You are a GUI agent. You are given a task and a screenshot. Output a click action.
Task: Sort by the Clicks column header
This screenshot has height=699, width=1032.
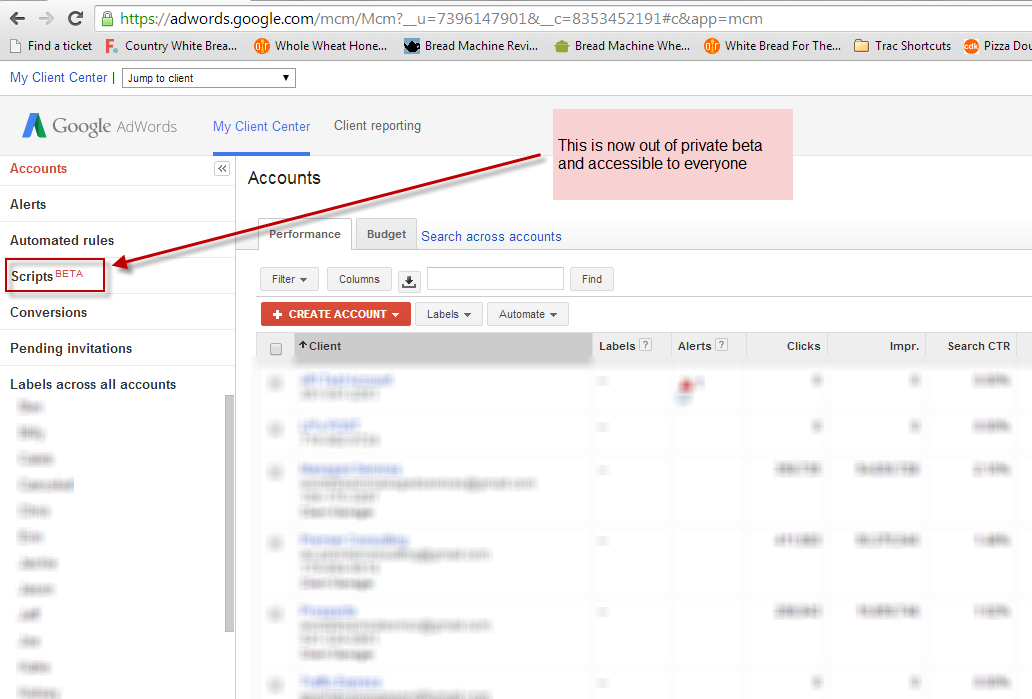[x=803, y=346]
